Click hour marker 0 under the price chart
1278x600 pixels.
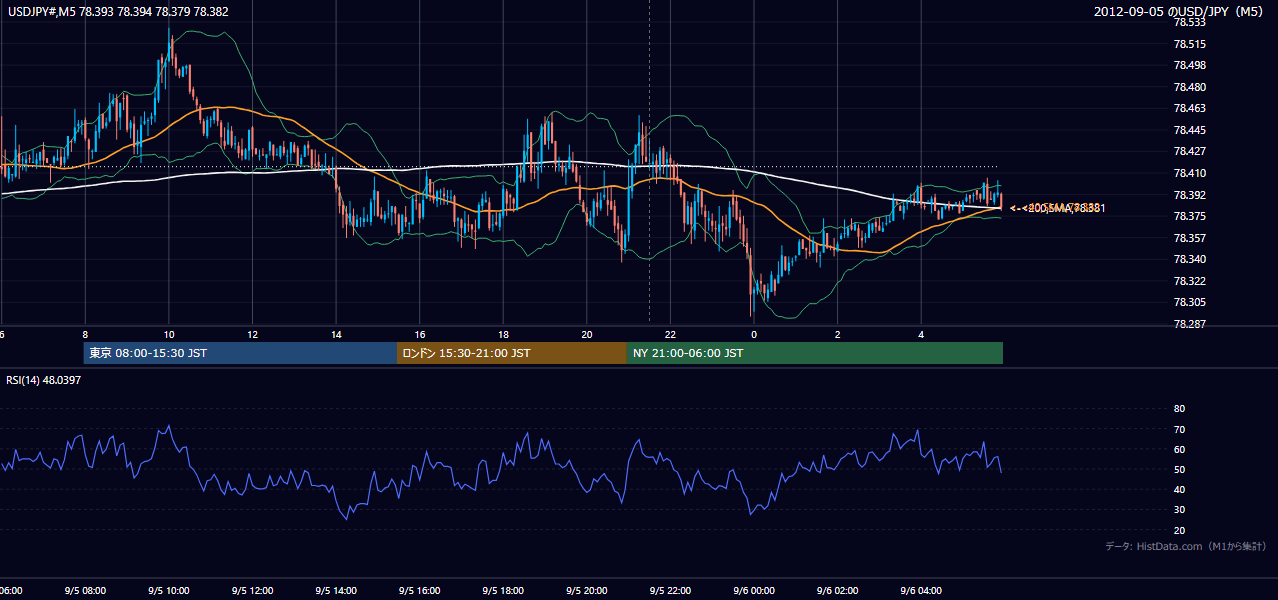(x=754, y=335)
